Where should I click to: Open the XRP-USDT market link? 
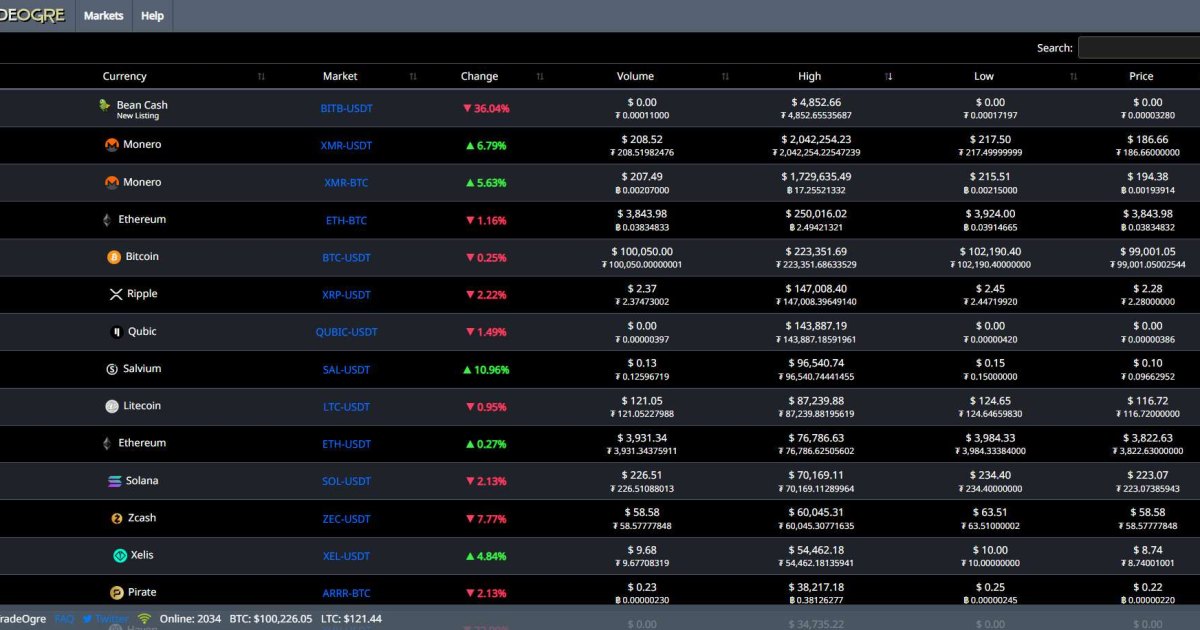(346, 295)
